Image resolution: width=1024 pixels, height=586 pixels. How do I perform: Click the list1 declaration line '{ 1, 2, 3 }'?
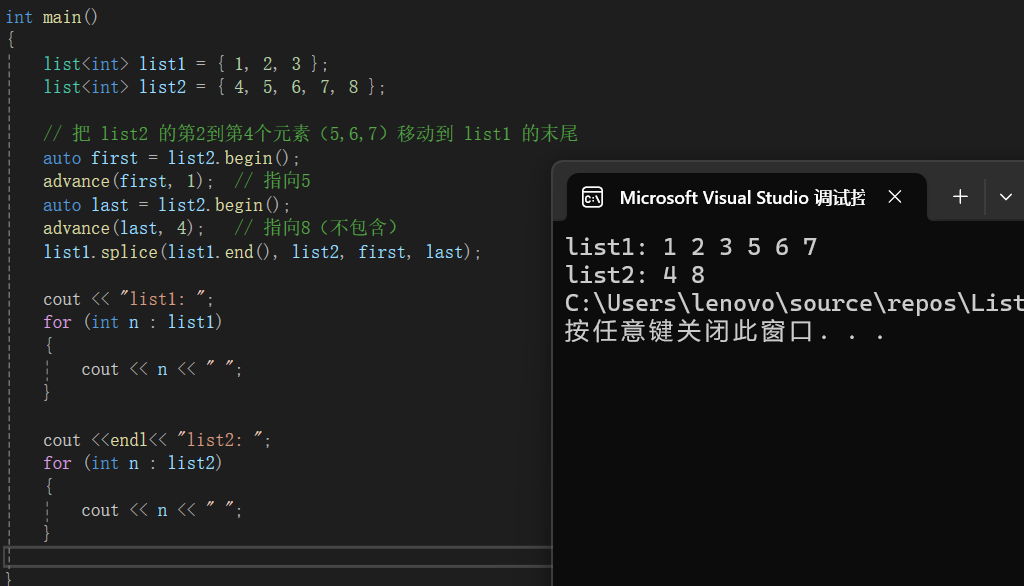[x=186, y=64]
